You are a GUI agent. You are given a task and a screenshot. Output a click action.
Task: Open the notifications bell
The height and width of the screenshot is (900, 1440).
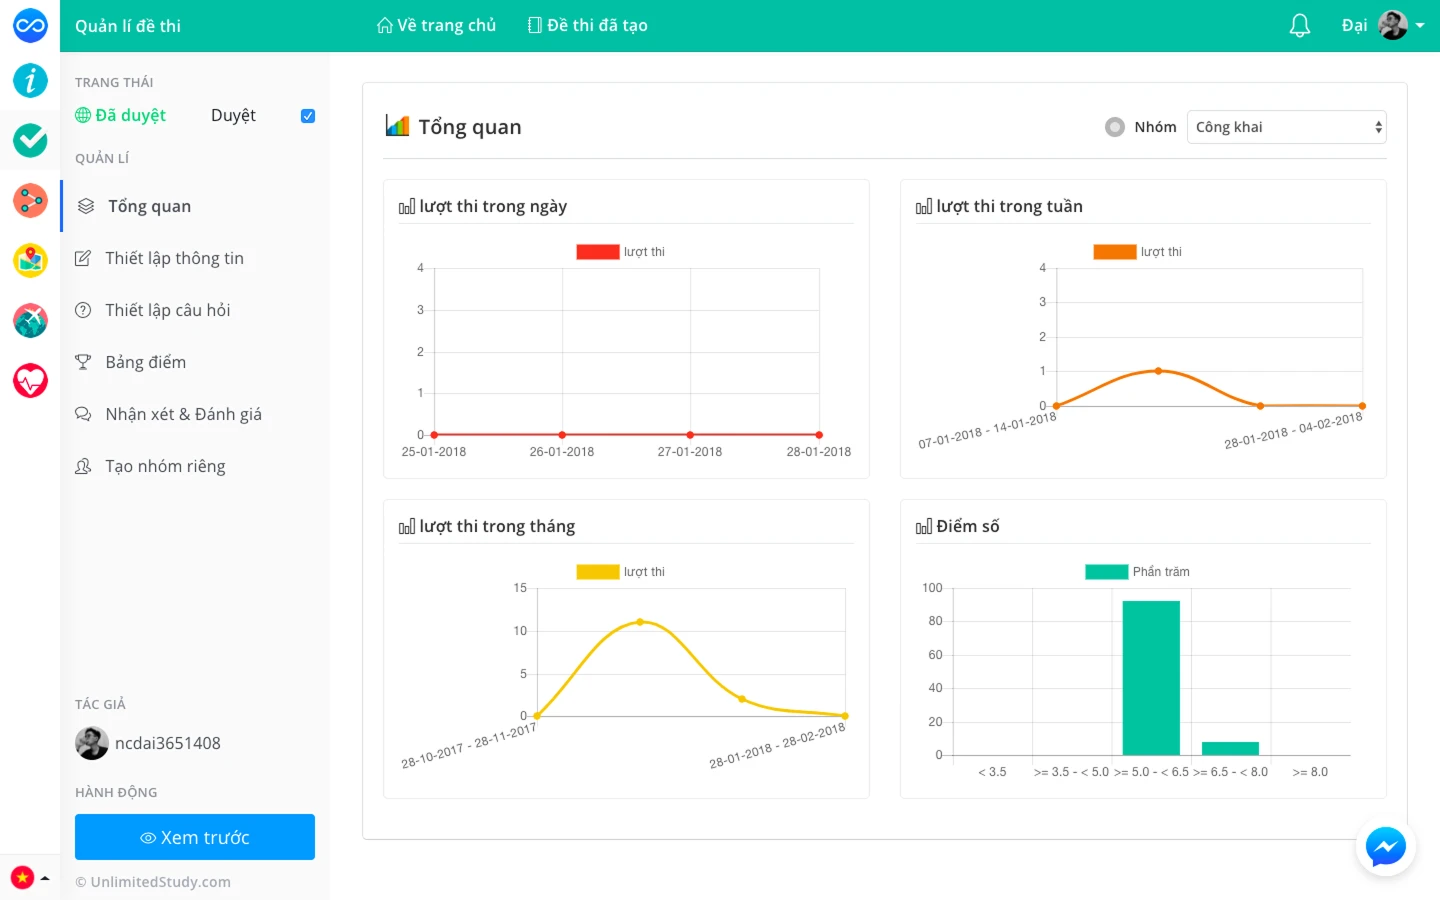point(1300,26)
